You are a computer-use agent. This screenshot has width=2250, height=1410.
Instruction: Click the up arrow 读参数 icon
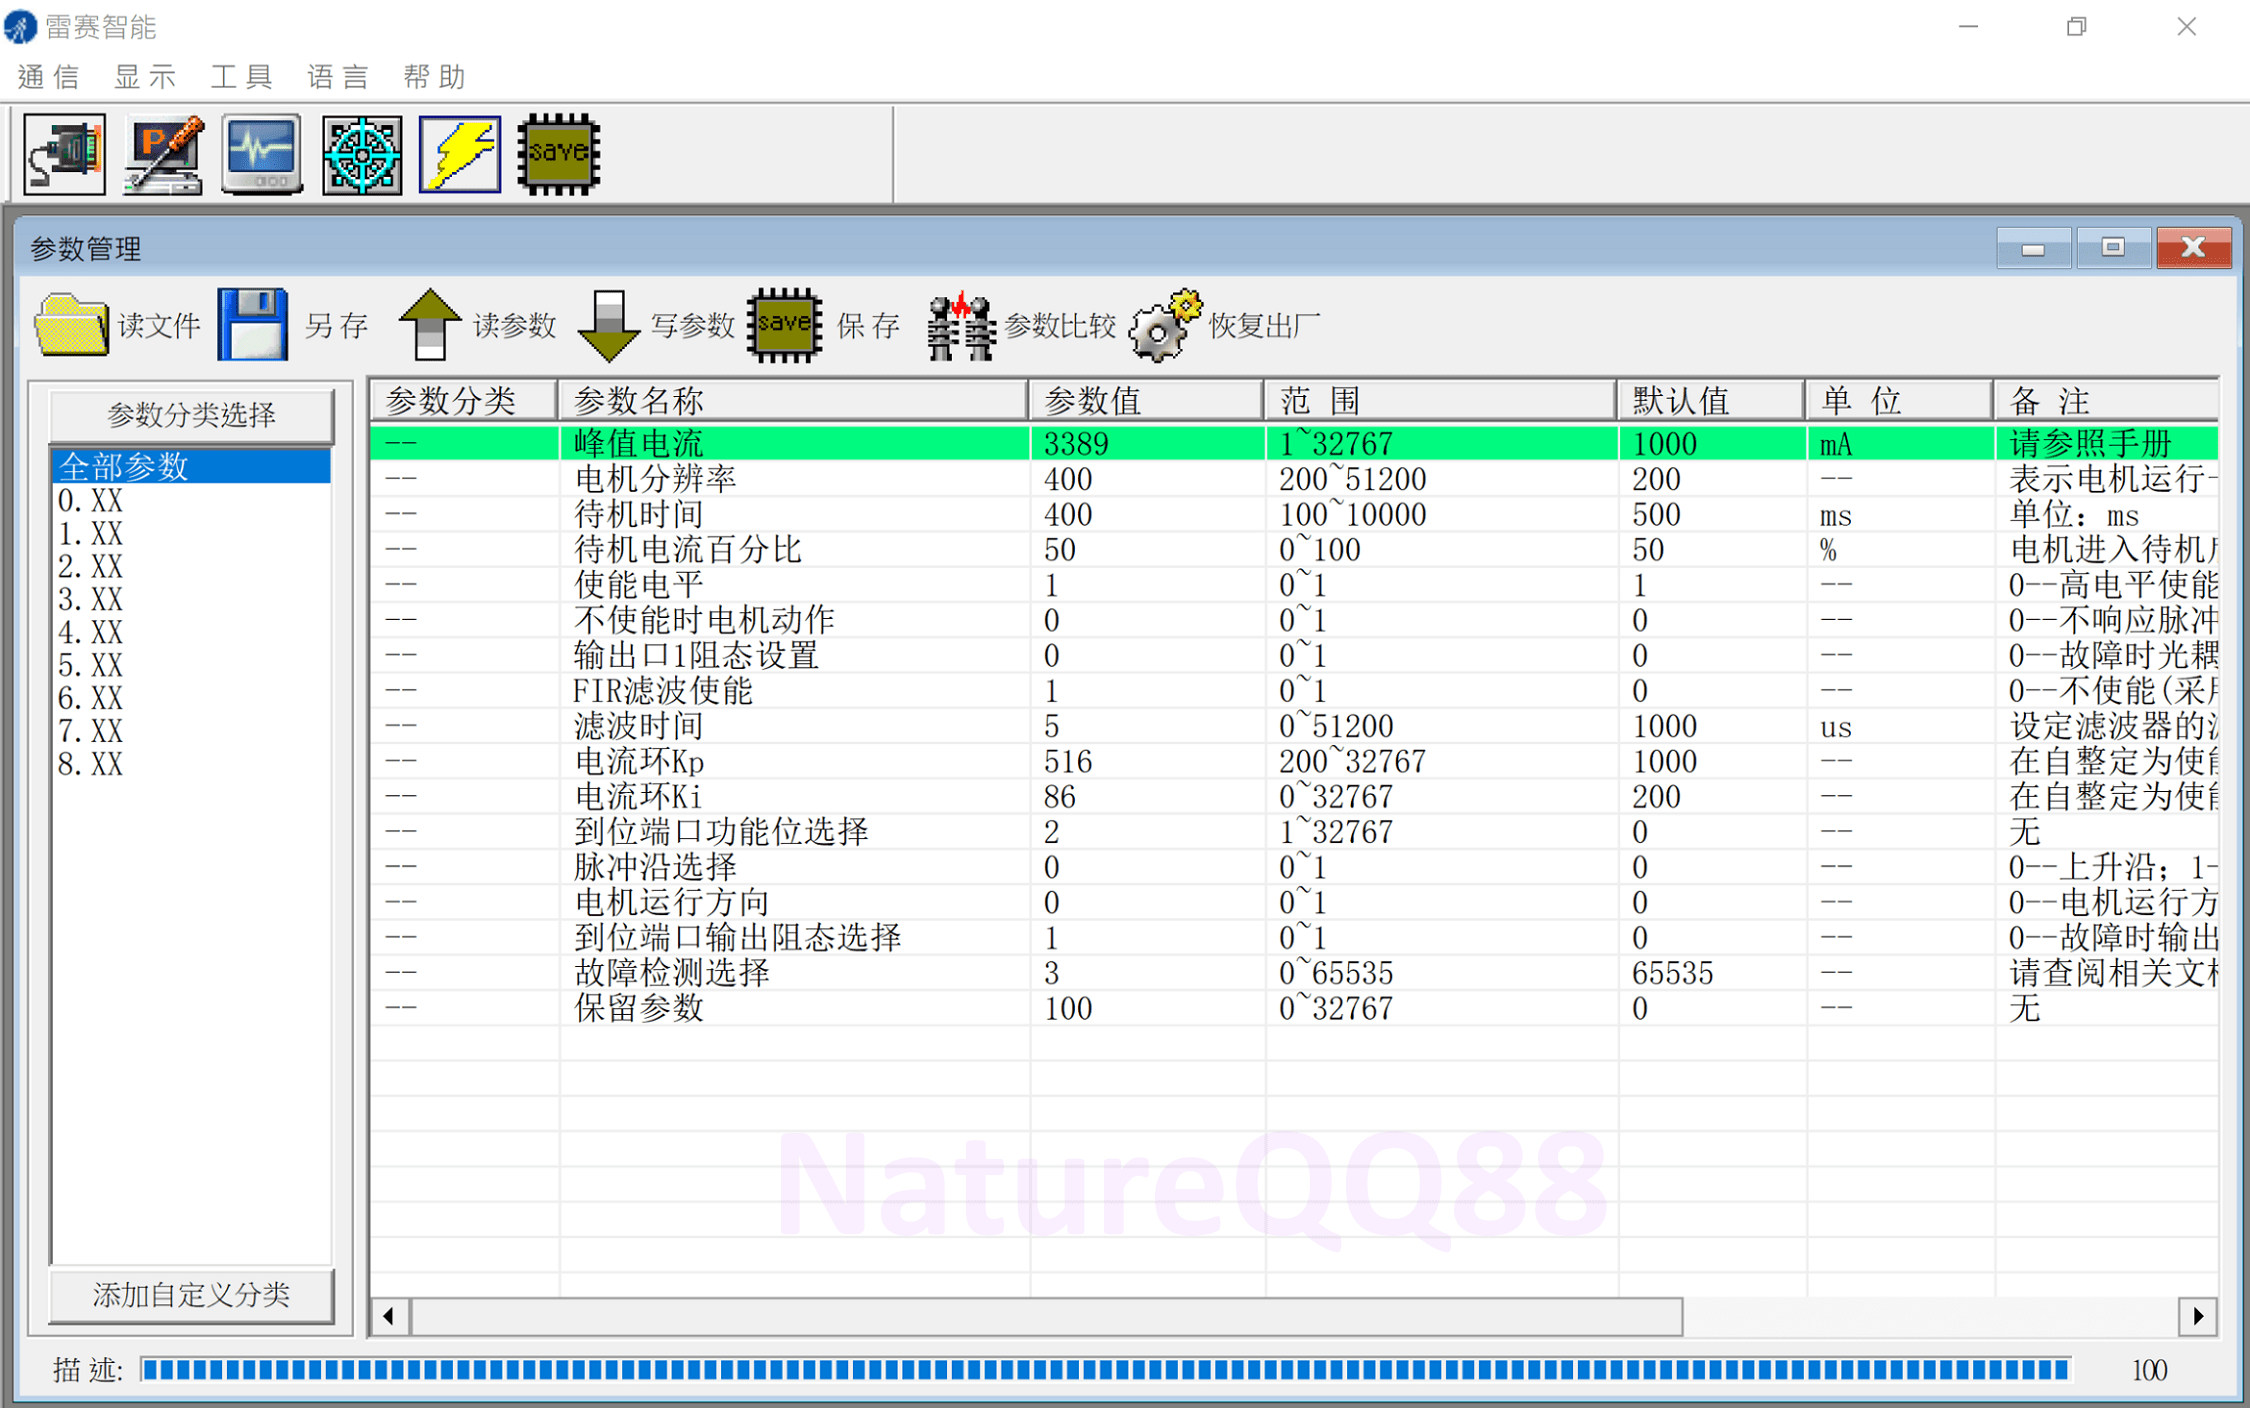(x=430, y=325)
